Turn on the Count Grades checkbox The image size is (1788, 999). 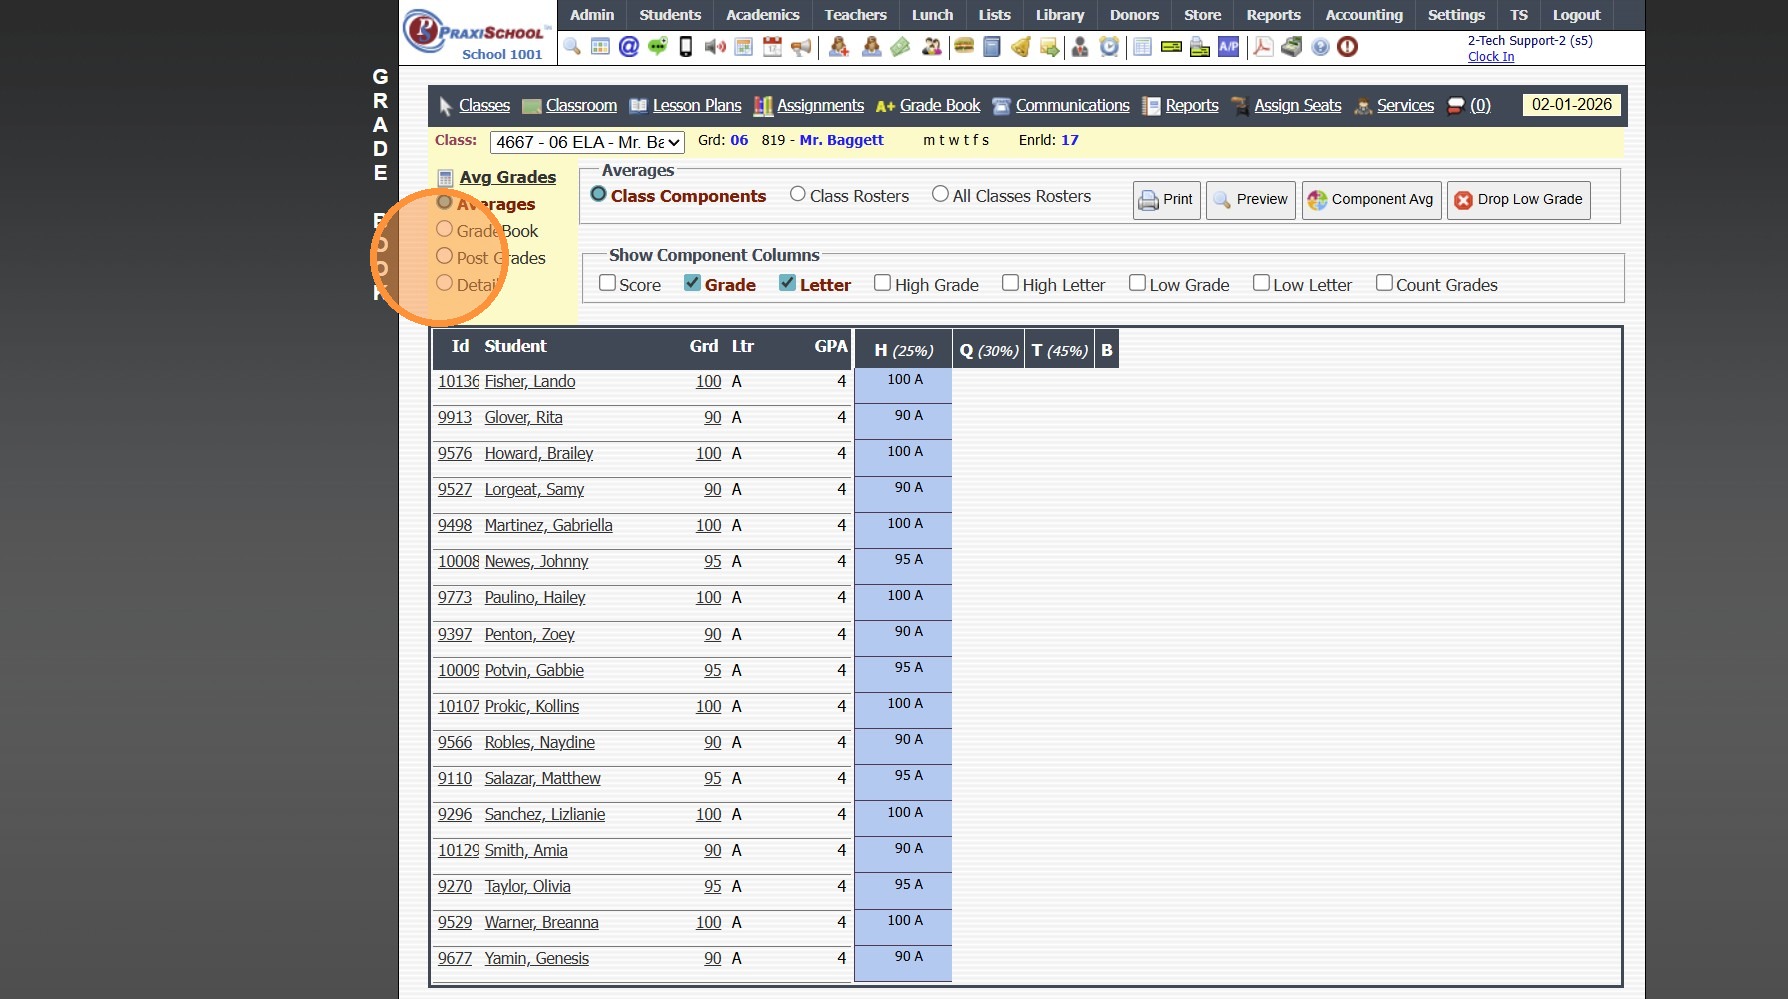[x=1384, y=284]
